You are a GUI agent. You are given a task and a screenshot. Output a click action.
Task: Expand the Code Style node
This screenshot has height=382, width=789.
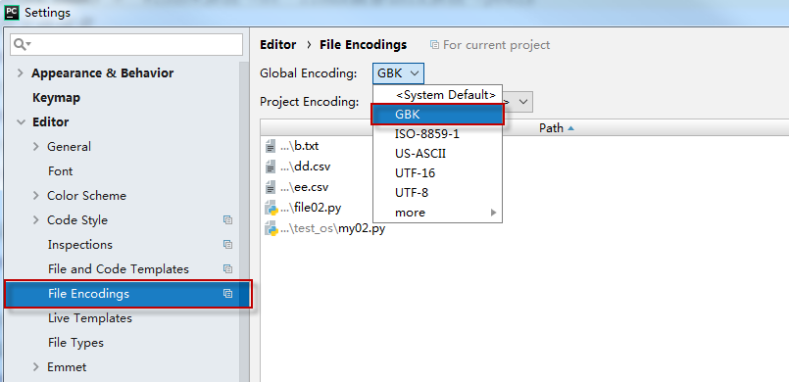point(36,220)
